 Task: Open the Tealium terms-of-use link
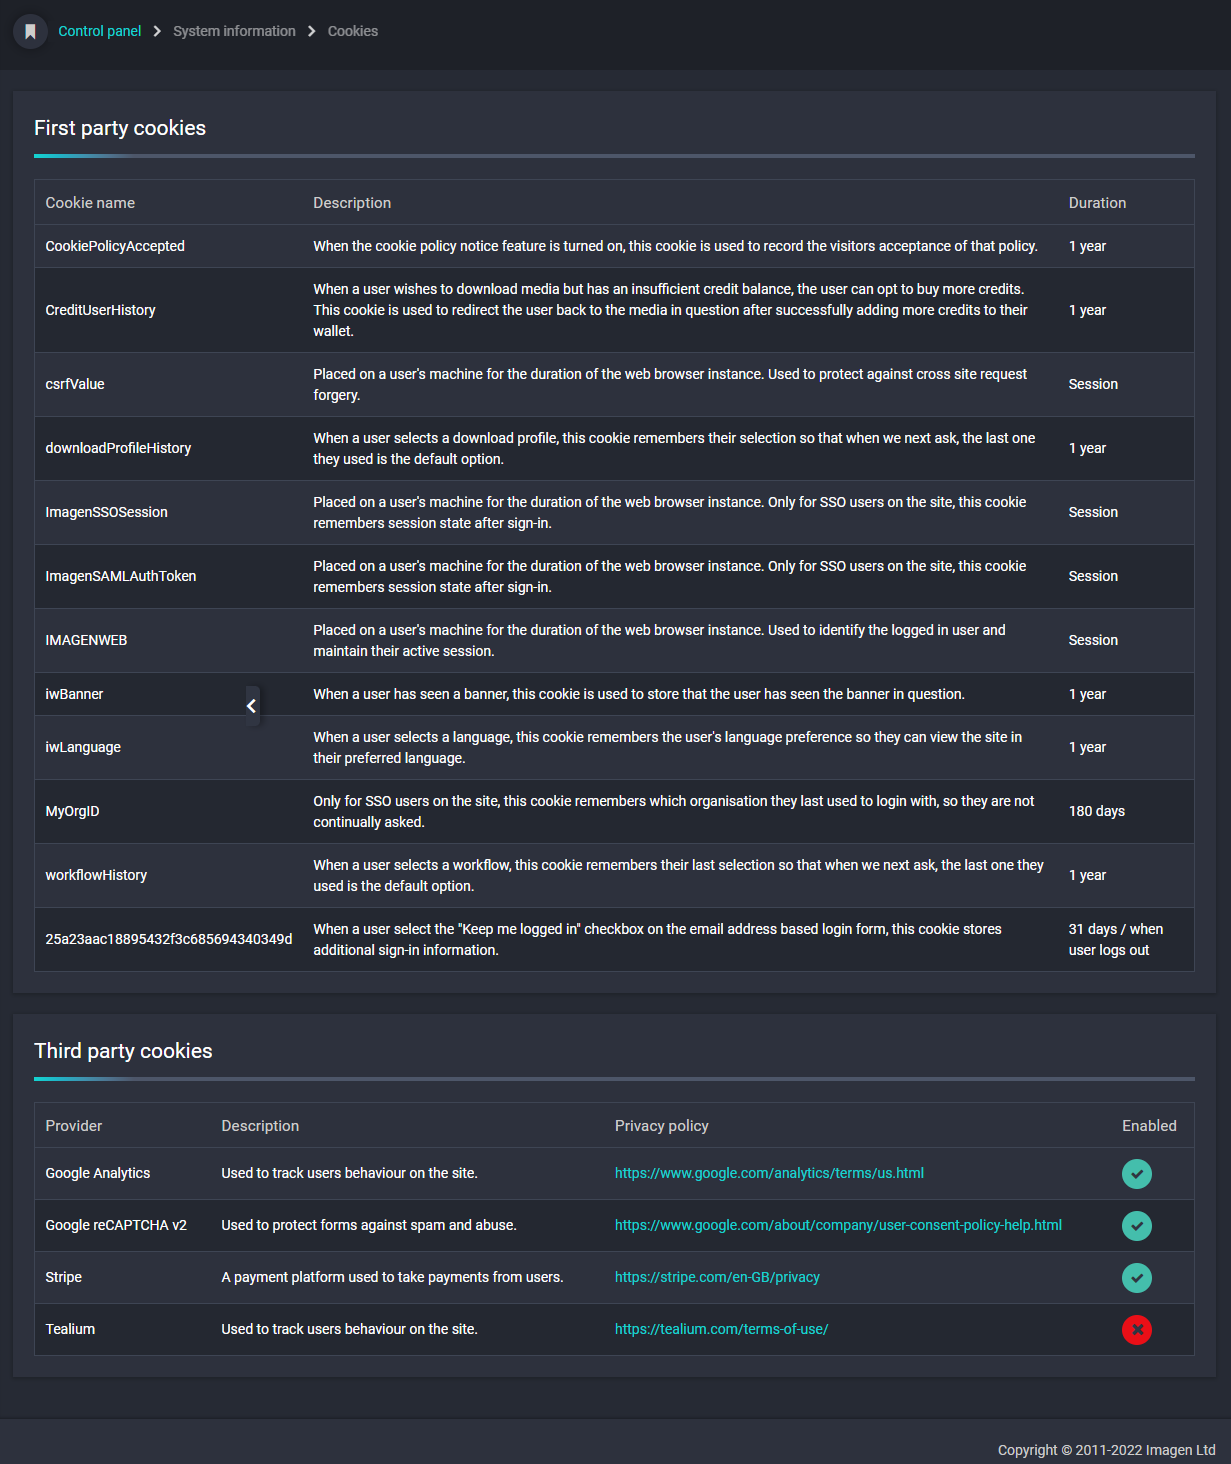click(x=721, y=1329)
